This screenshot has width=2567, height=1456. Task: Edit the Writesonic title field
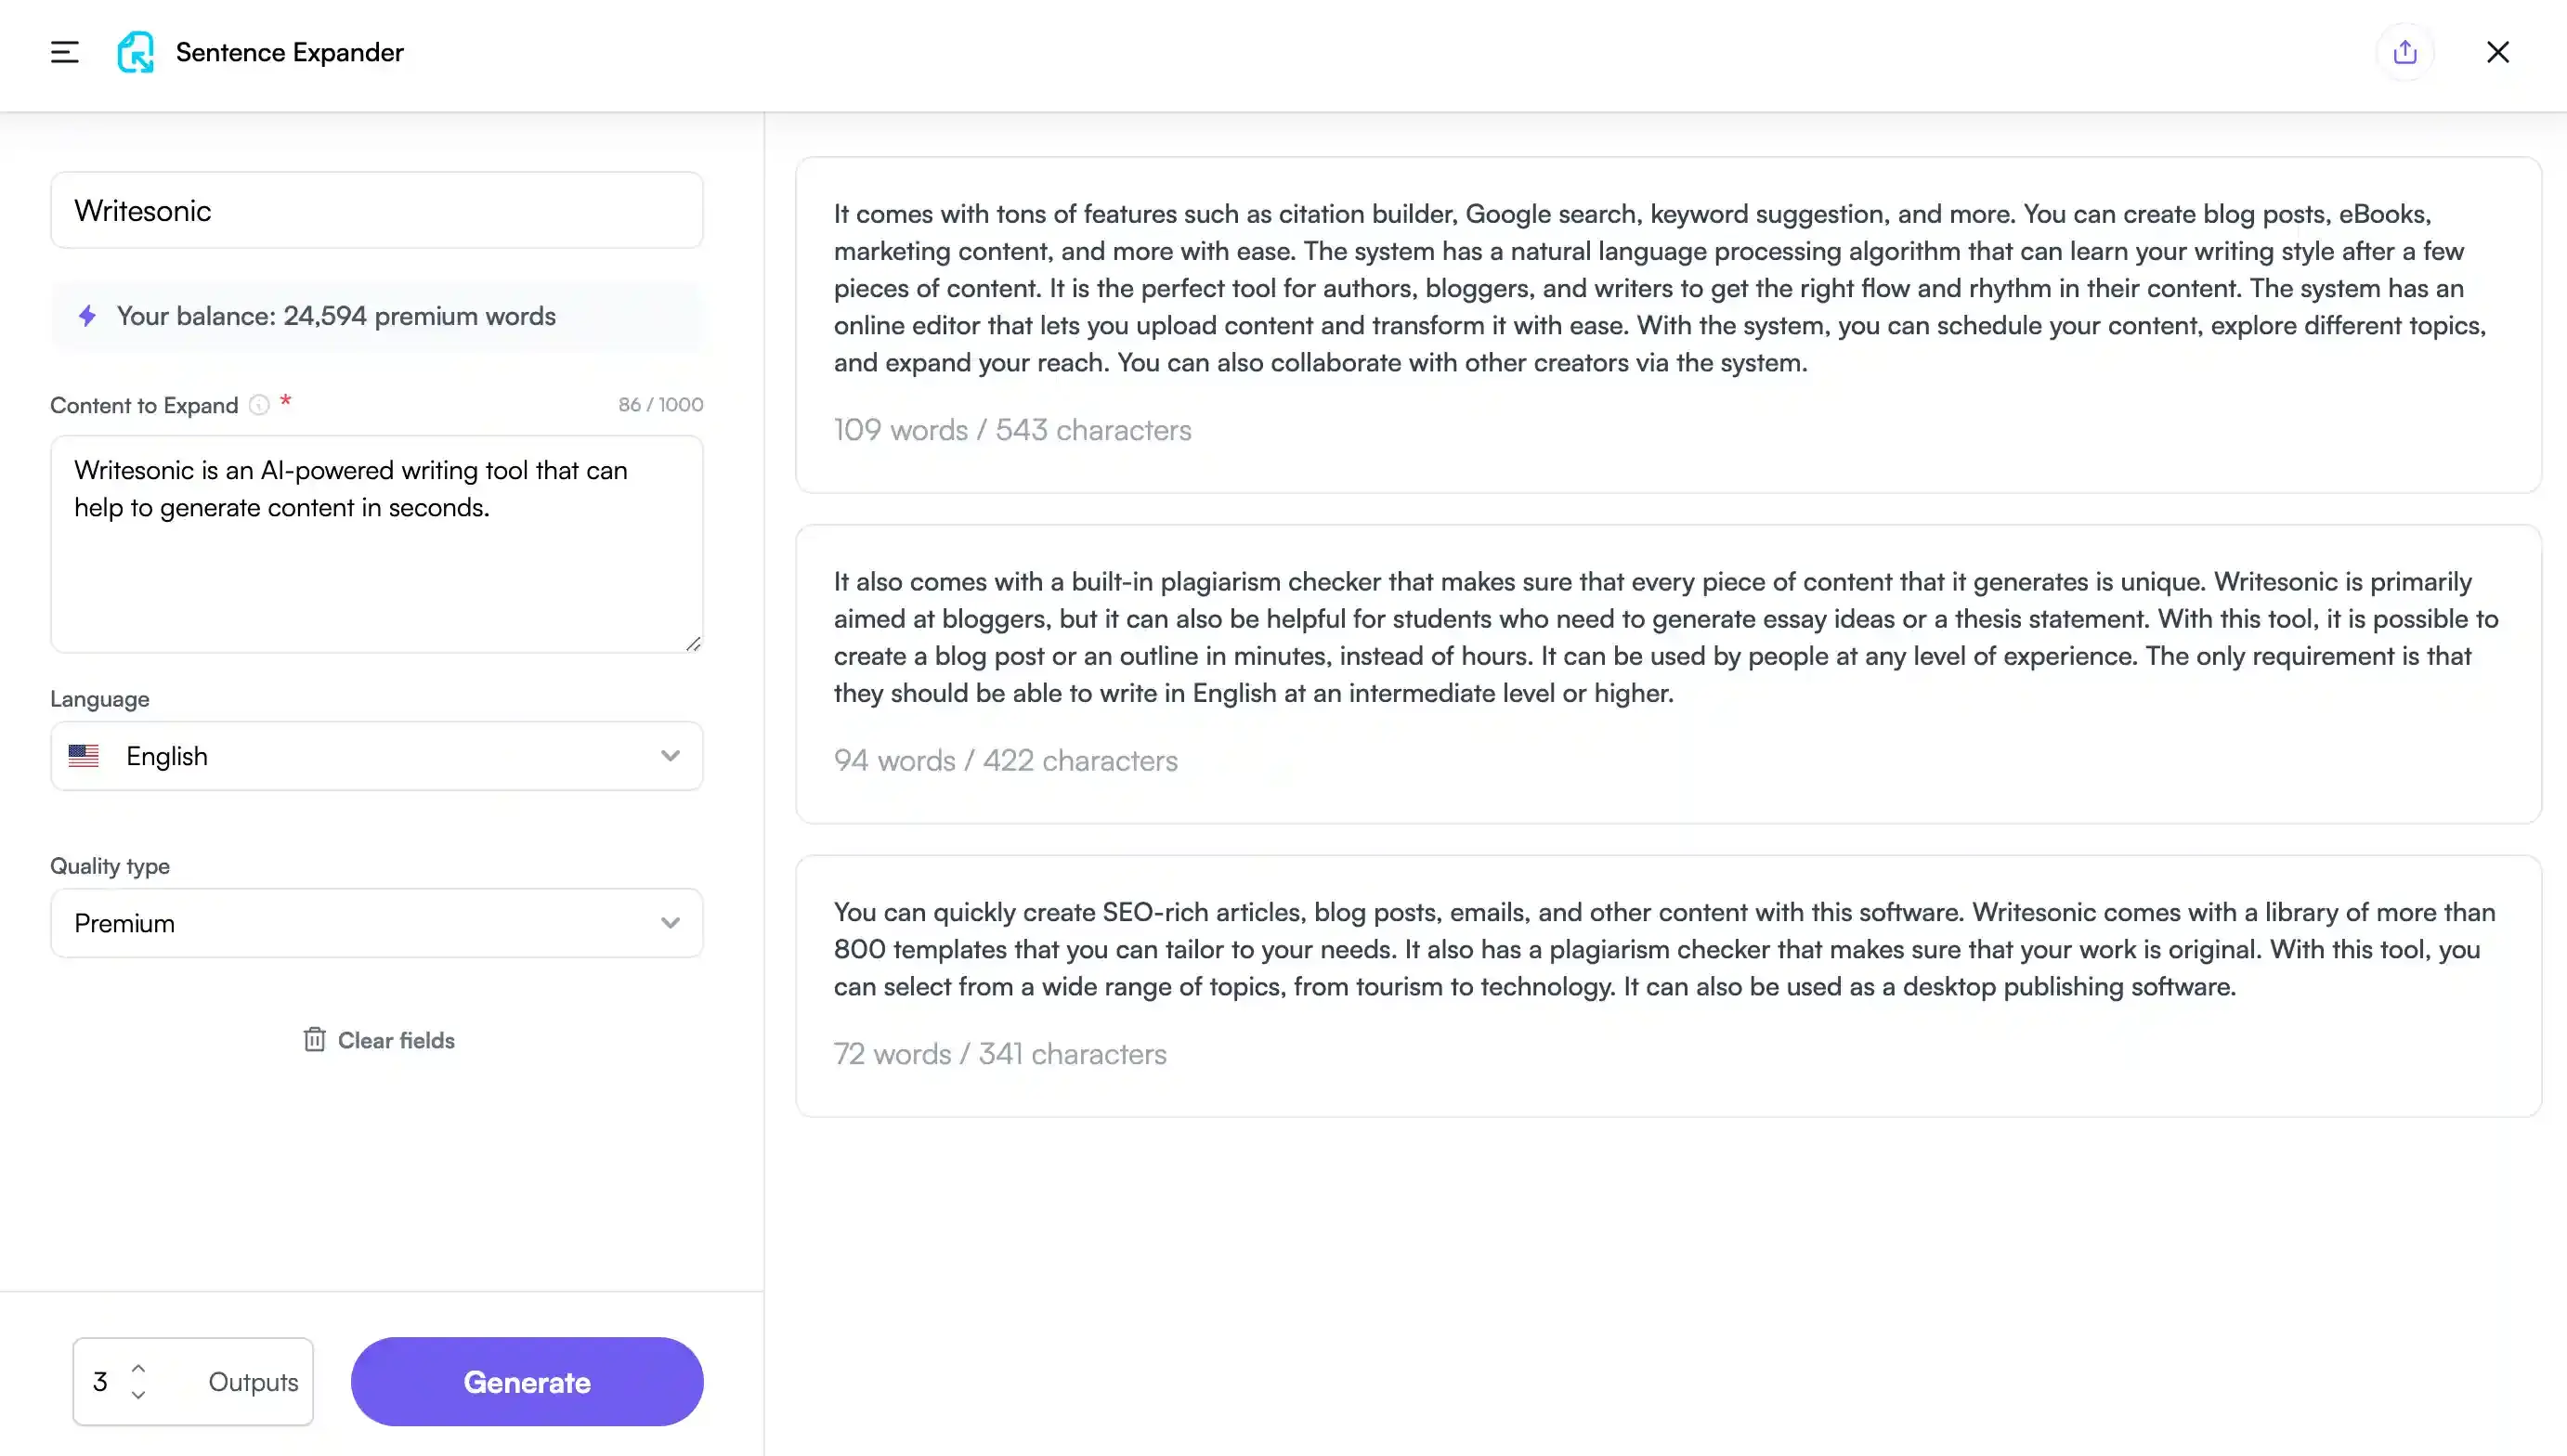point(377,210)
